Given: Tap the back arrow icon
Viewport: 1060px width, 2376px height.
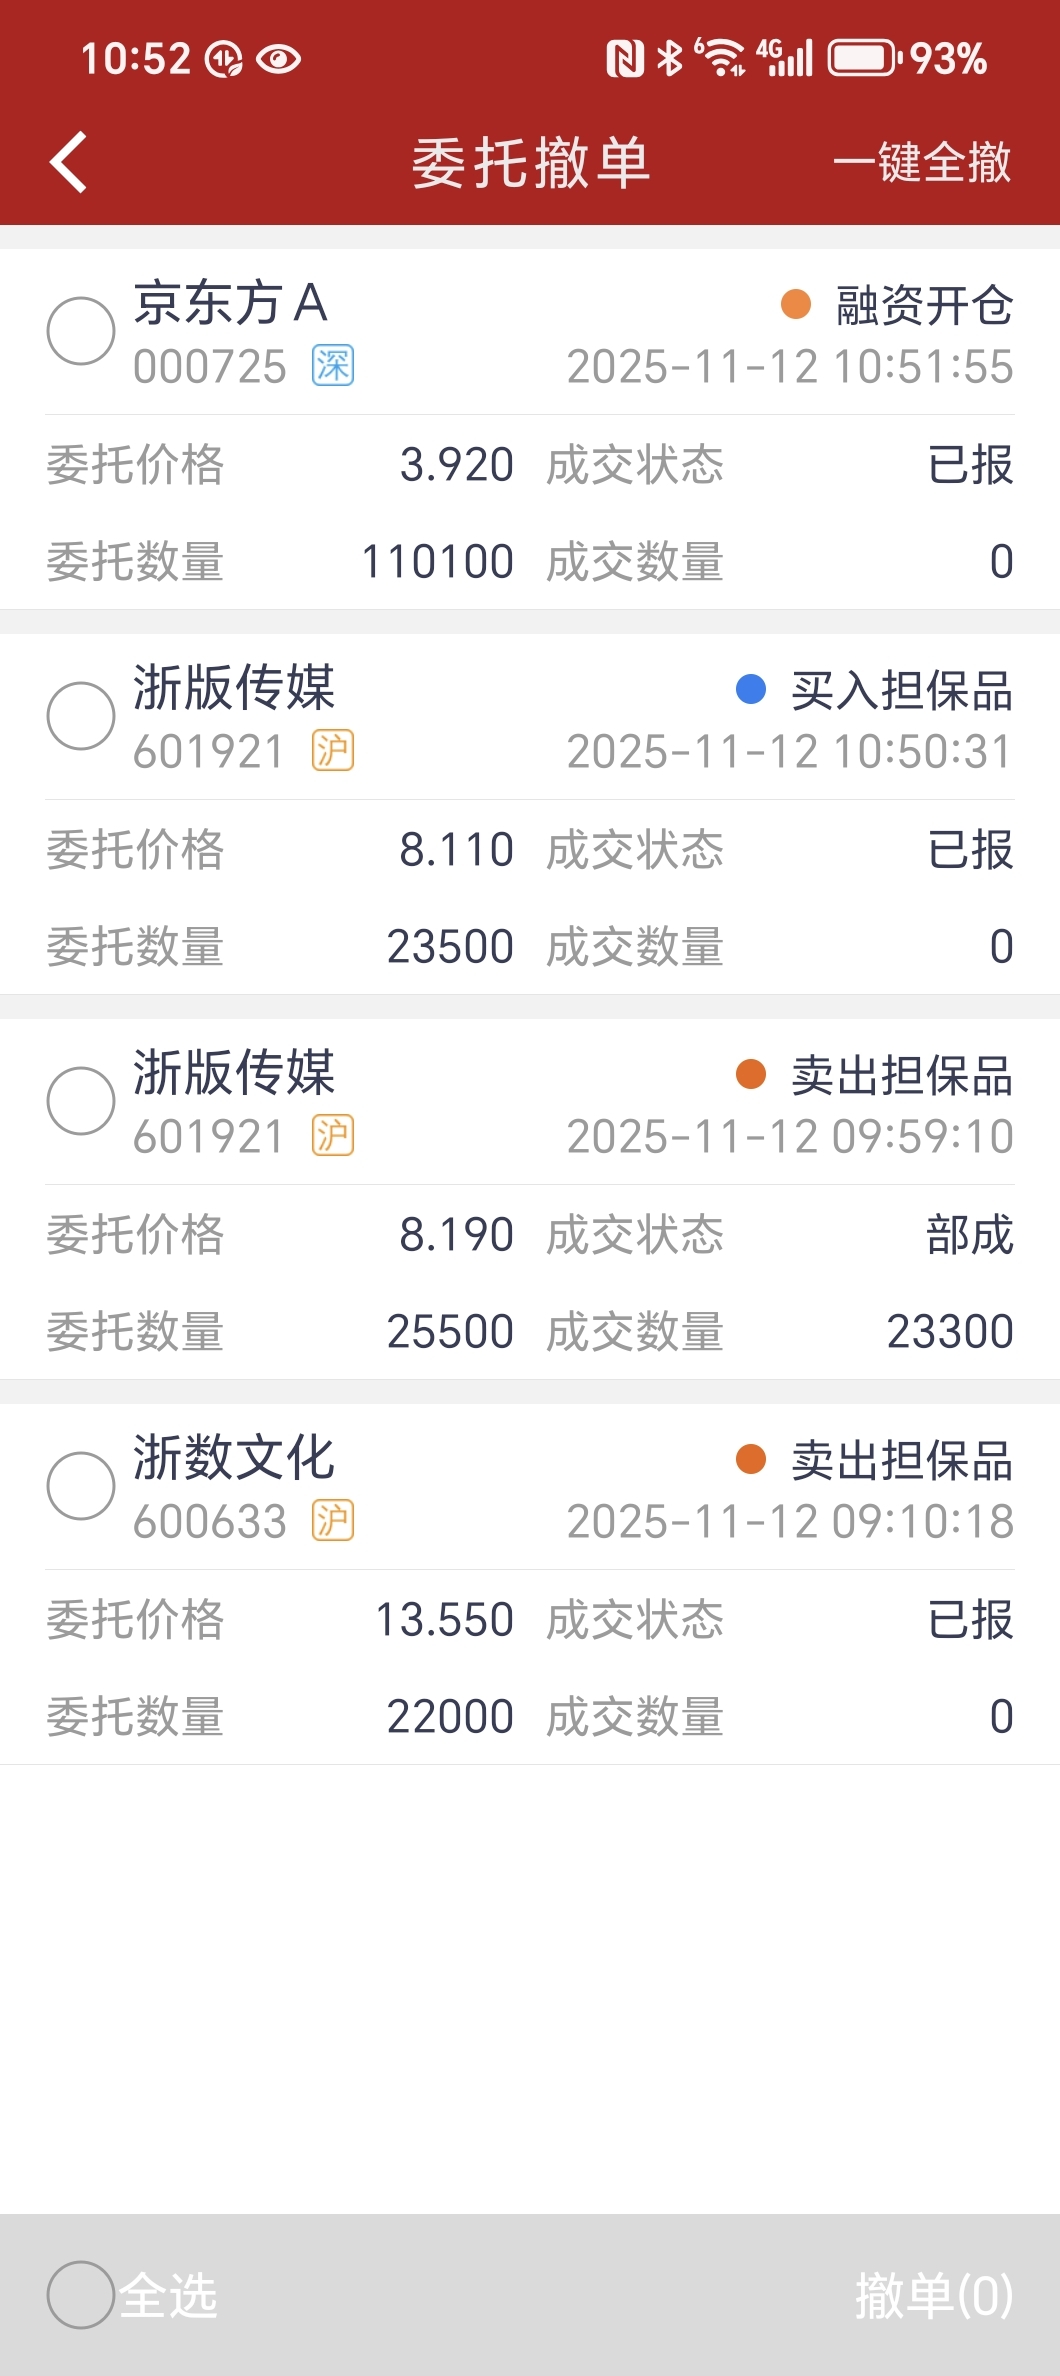Looking at the screenshot, I should tap(68, 162).
